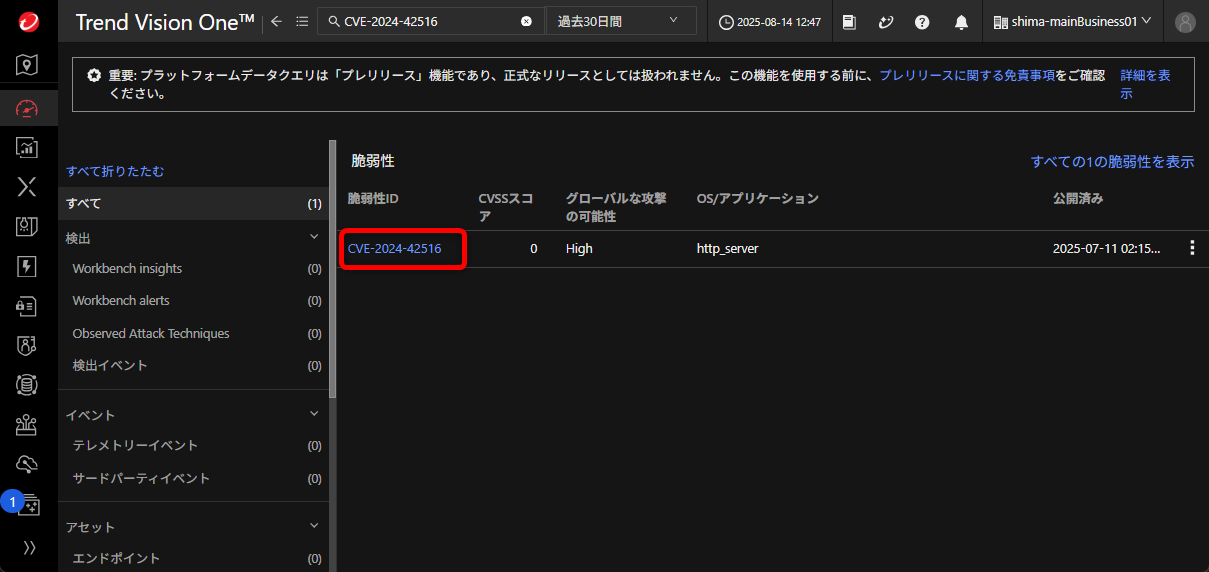
Task: Collapse the 検出 section chevron
Action: 314,237
